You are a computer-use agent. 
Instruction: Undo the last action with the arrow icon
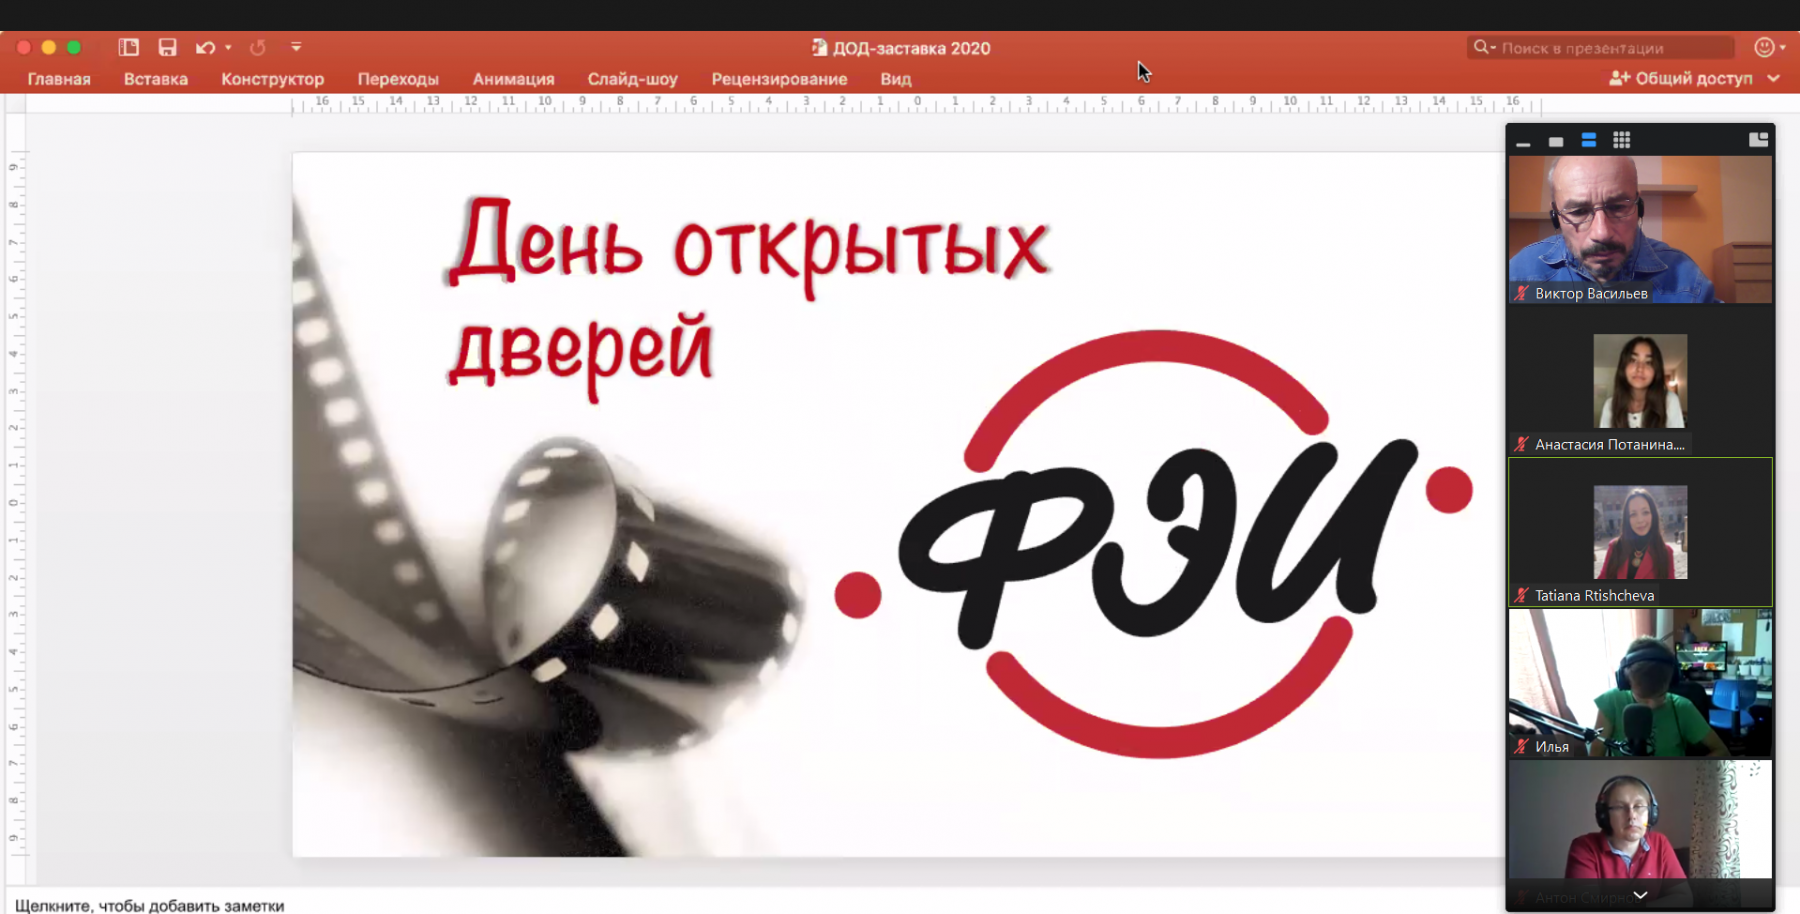(x=205, y=47)
